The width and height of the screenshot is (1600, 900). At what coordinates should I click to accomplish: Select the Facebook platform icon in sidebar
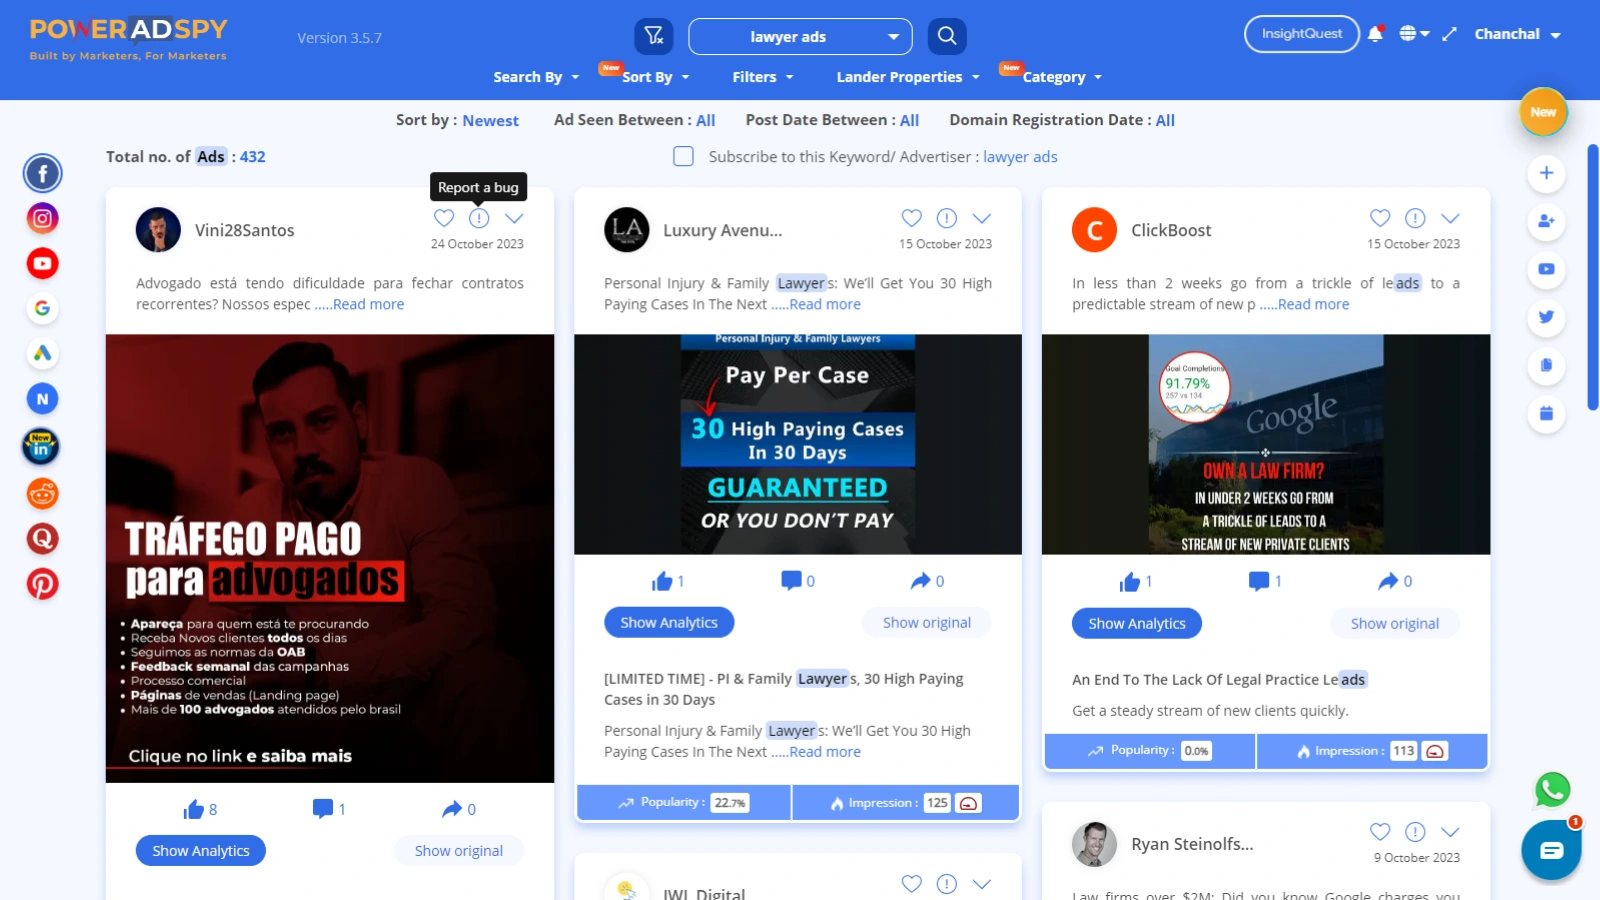pos(42,174)
